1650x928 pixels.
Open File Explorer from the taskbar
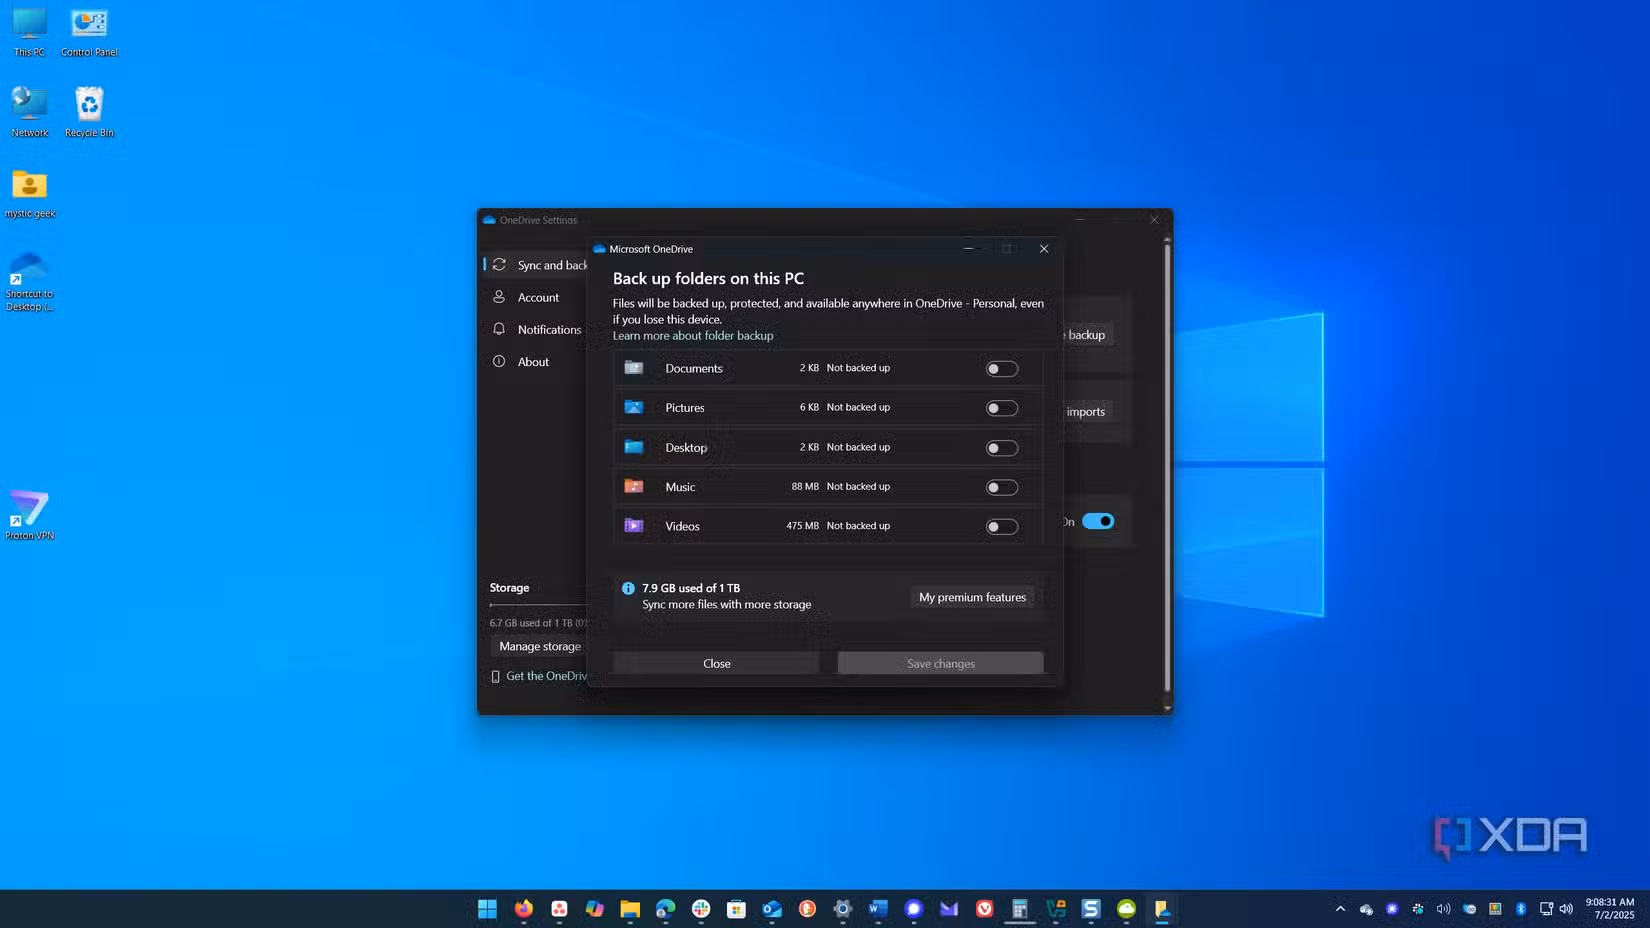[630, 909]
